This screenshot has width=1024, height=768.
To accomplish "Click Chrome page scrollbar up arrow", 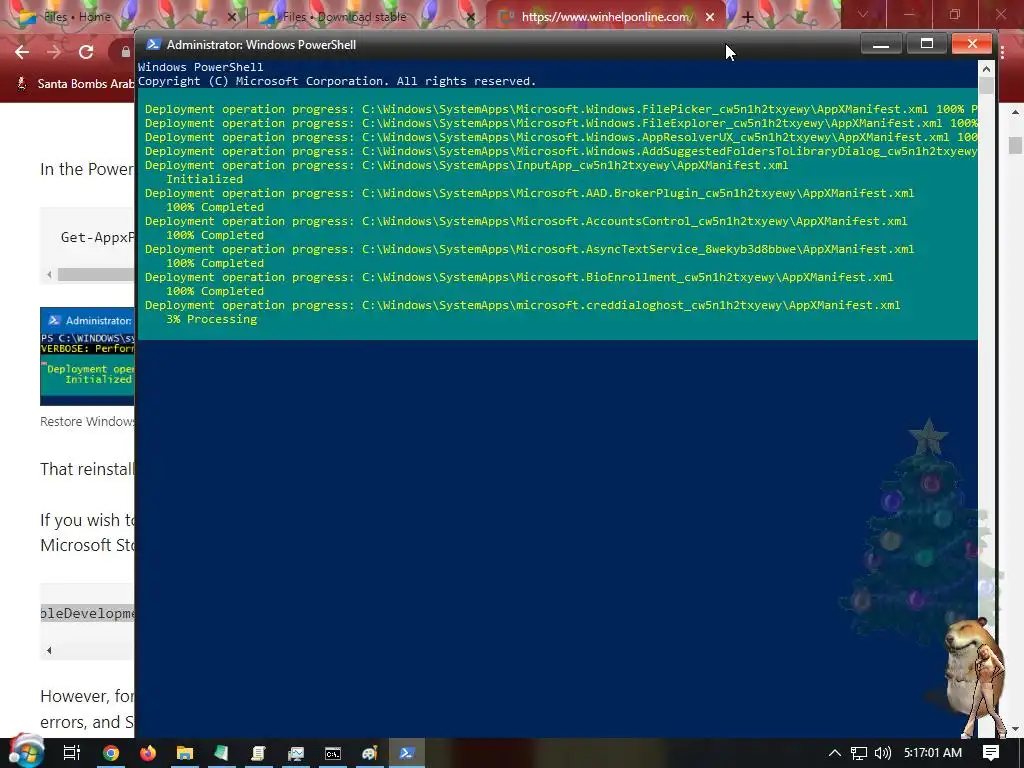I will (x=1015, y=112).
